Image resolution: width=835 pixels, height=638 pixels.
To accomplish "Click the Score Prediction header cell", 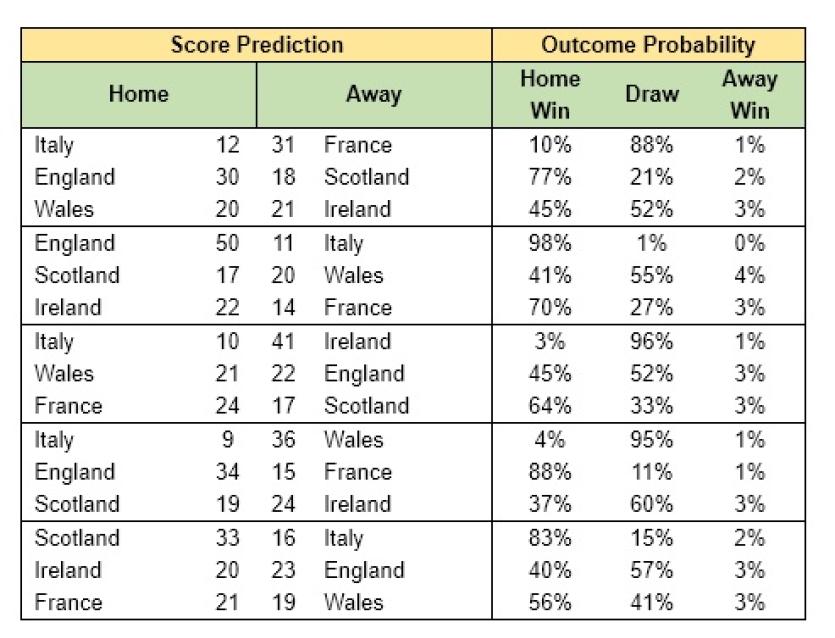I will 257,45.
